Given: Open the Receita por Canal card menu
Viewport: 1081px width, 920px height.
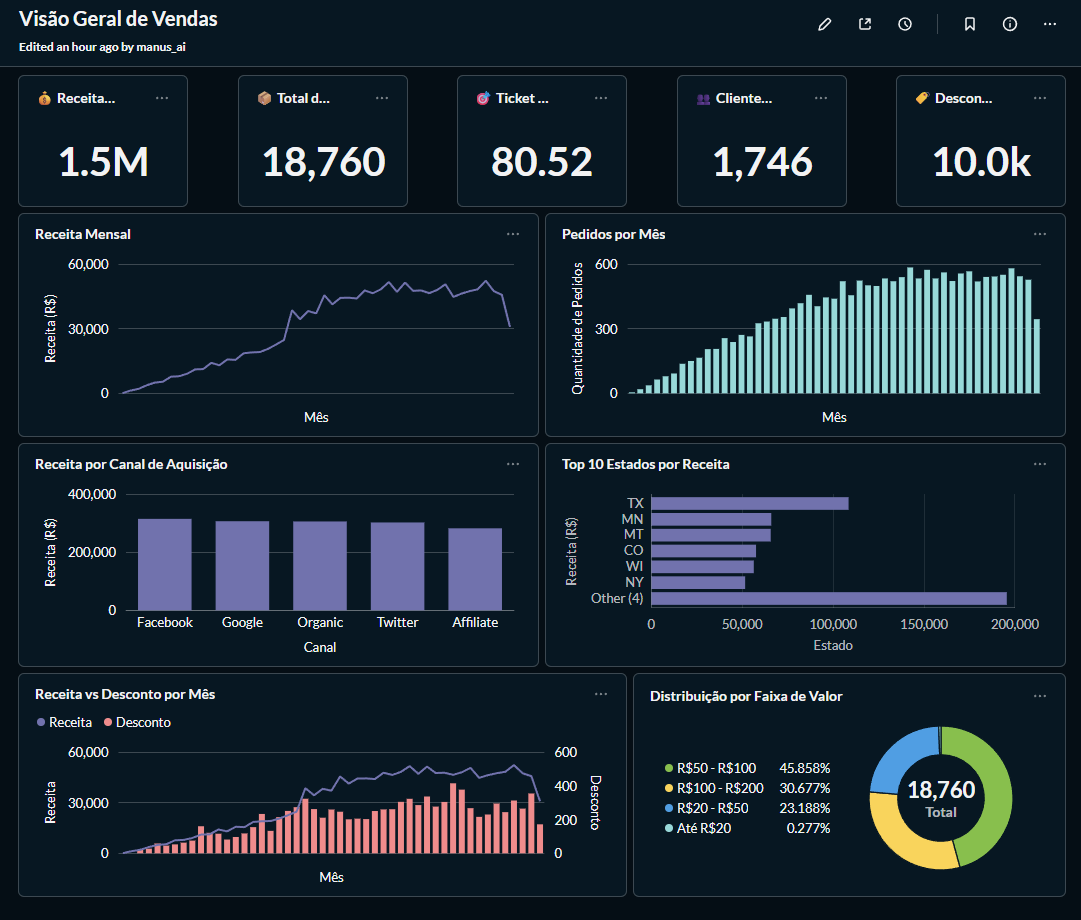Looking at the screenshot, I should click(512, 464).
